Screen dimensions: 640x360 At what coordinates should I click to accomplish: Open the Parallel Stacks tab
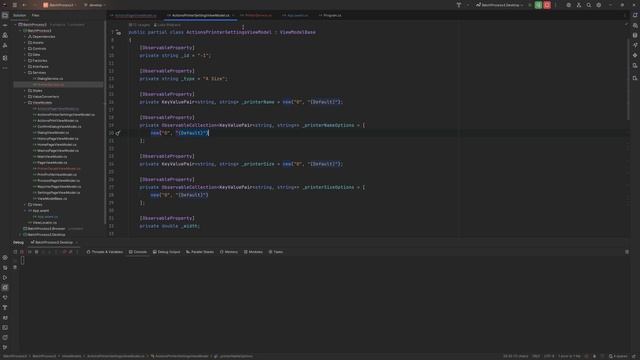click(x=200, y=252)
